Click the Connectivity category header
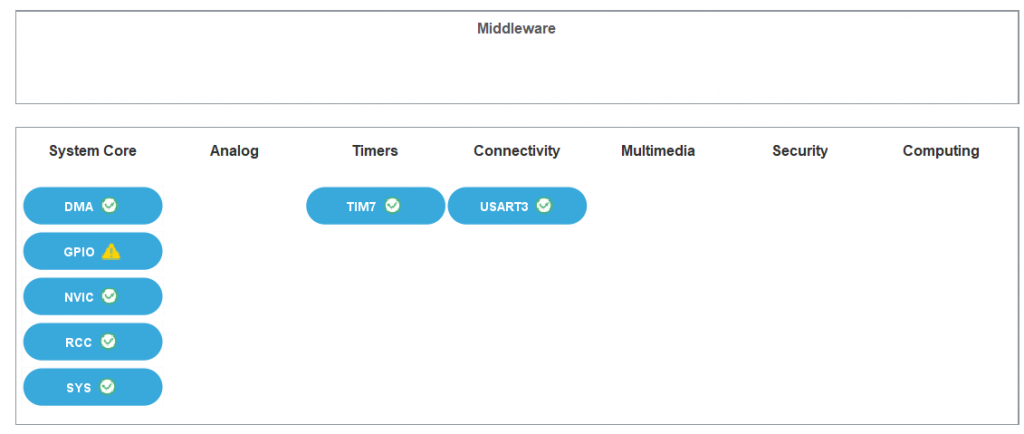1024x434 pixels. pos(517,151)
